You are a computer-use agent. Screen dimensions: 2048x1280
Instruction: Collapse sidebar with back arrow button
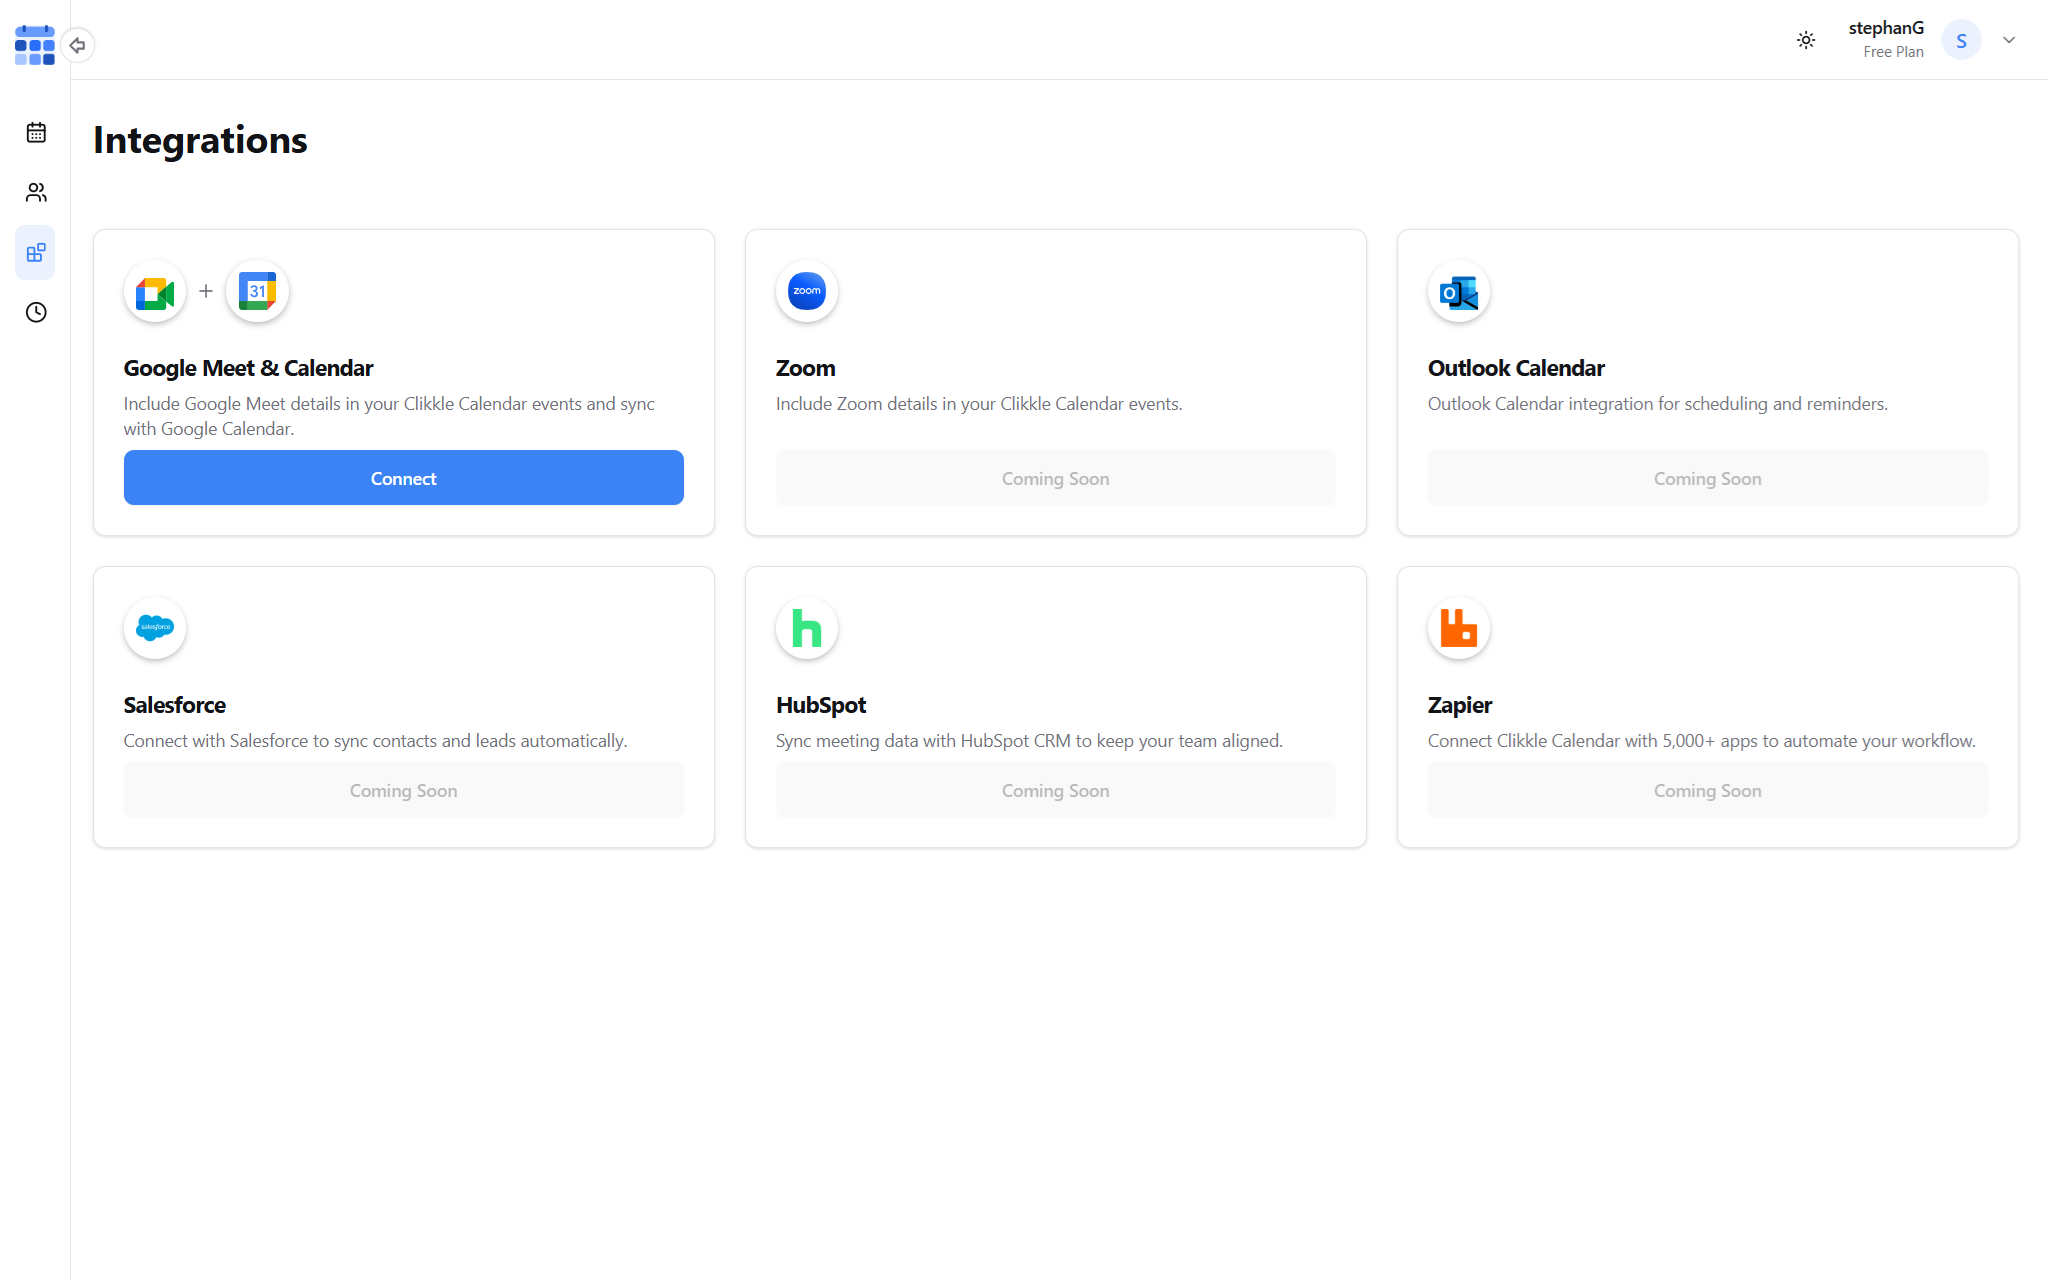tap(77, 45)
